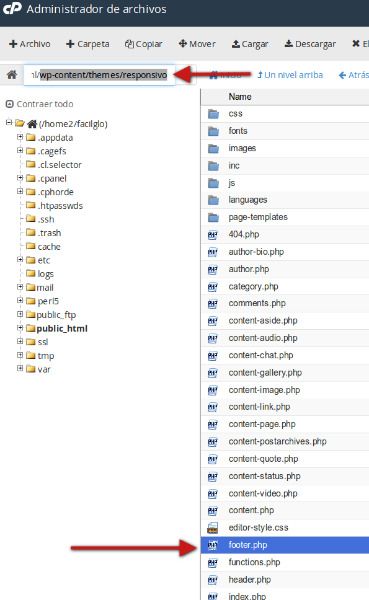The width and height of the screenshot is (369, 600).
Task: Select the editor-style.css file icon
Action: [x=212, y=528]
